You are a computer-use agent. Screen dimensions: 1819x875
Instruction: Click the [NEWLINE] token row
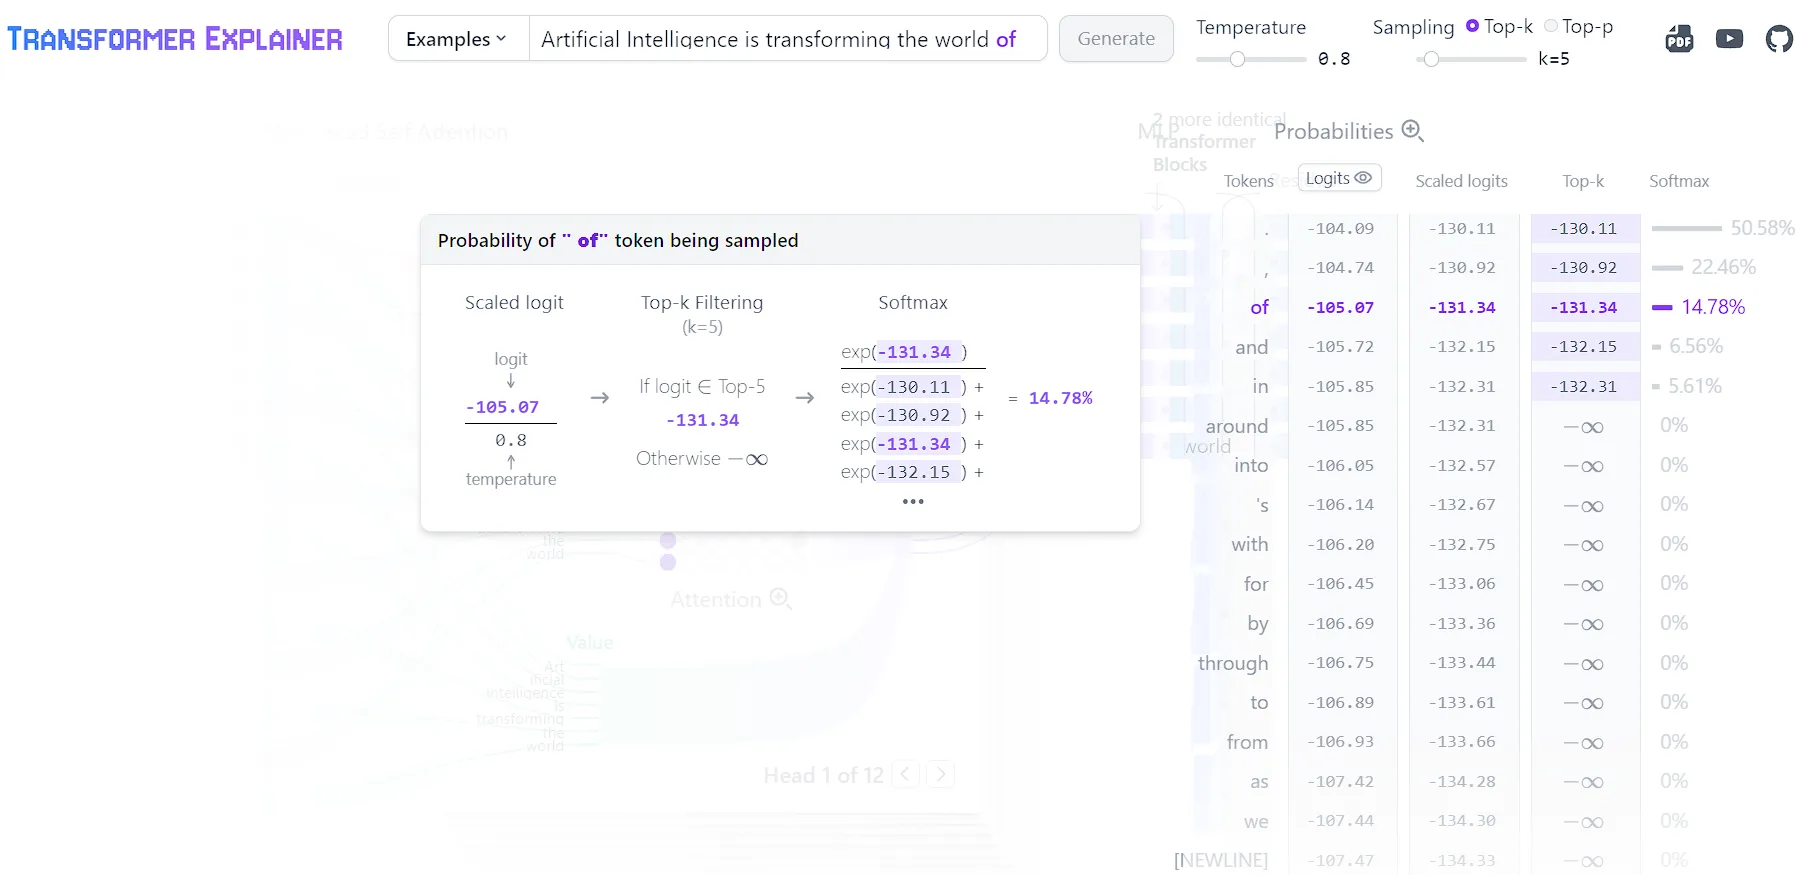coord(1220,860)
